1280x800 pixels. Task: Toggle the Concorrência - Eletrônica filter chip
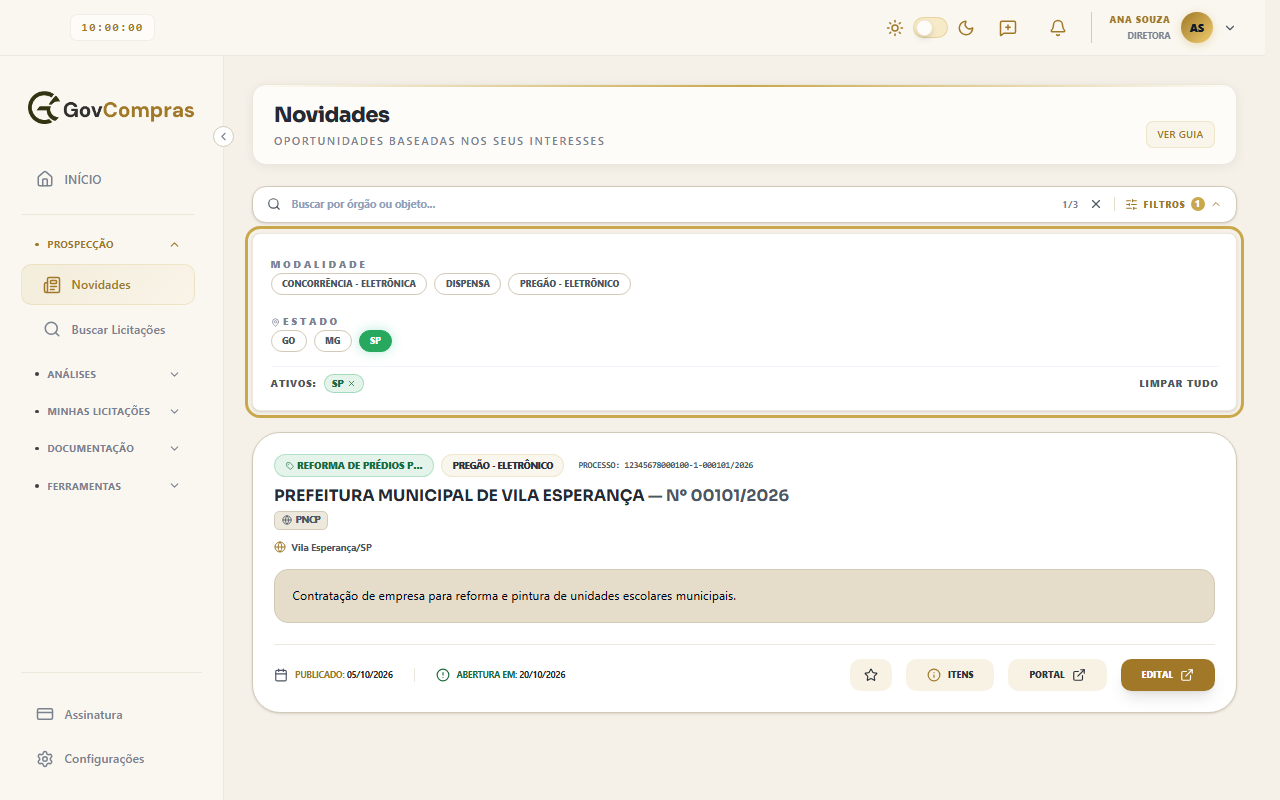tap(349, 284)
